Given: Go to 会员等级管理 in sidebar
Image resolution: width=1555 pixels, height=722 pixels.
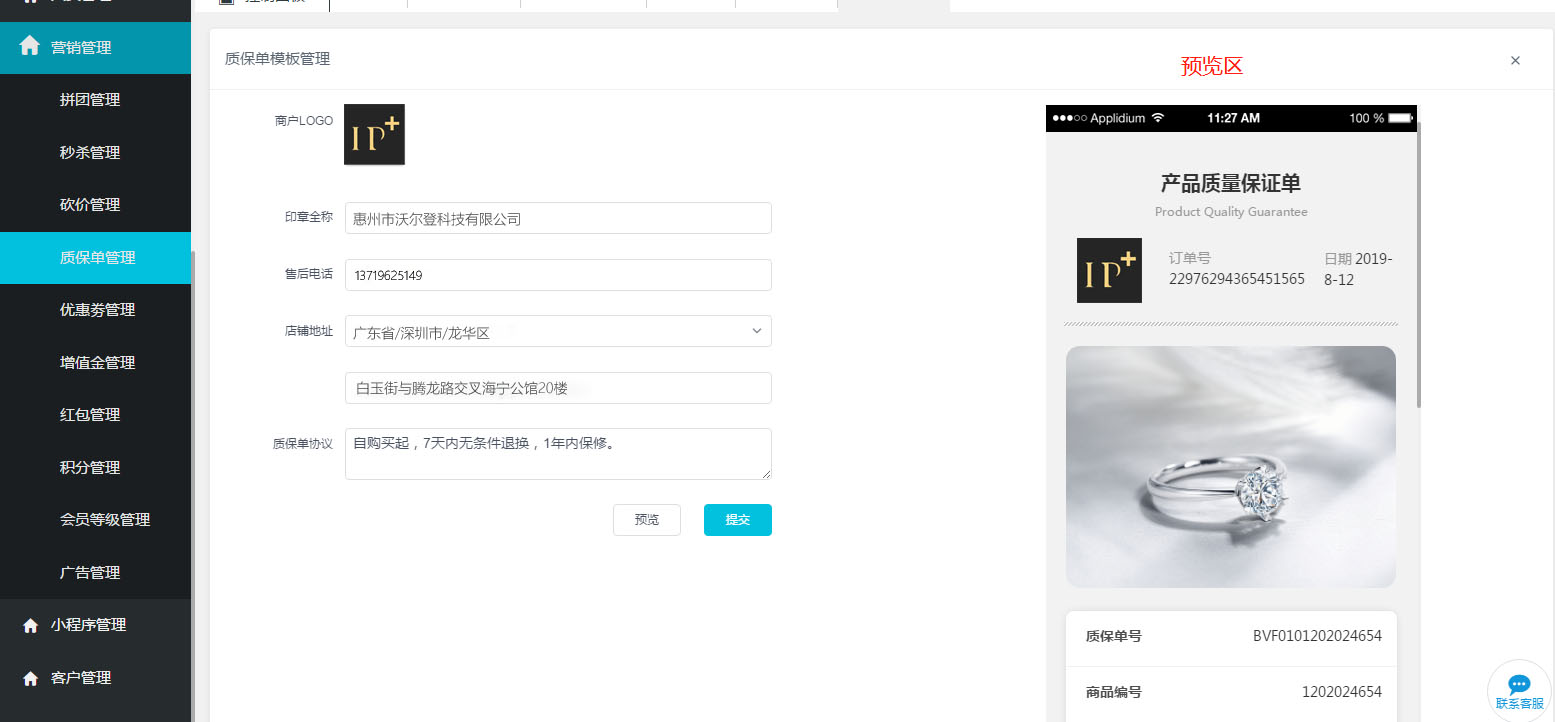Looking at the screenshot, I should pyautogui.click(x=105, y=520).
